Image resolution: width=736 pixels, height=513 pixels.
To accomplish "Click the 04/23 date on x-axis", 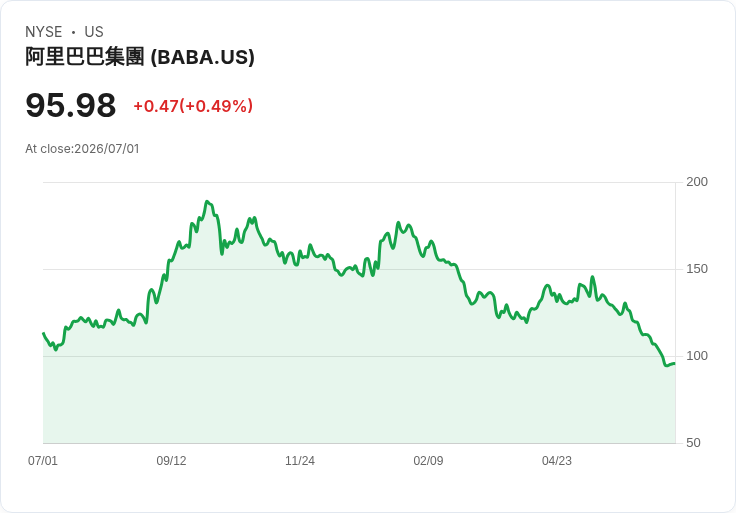I will click(x=557, y=460).
